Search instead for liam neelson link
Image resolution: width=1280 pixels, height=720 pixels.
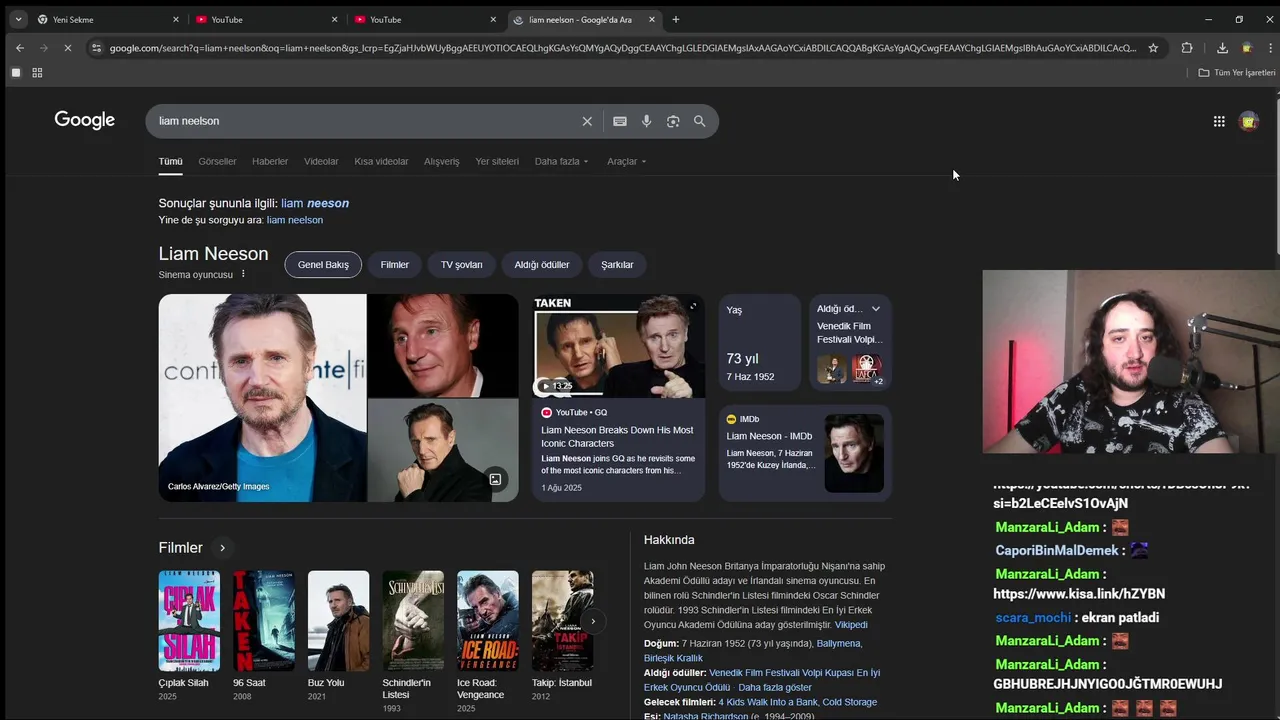click(x=295, y=220)
